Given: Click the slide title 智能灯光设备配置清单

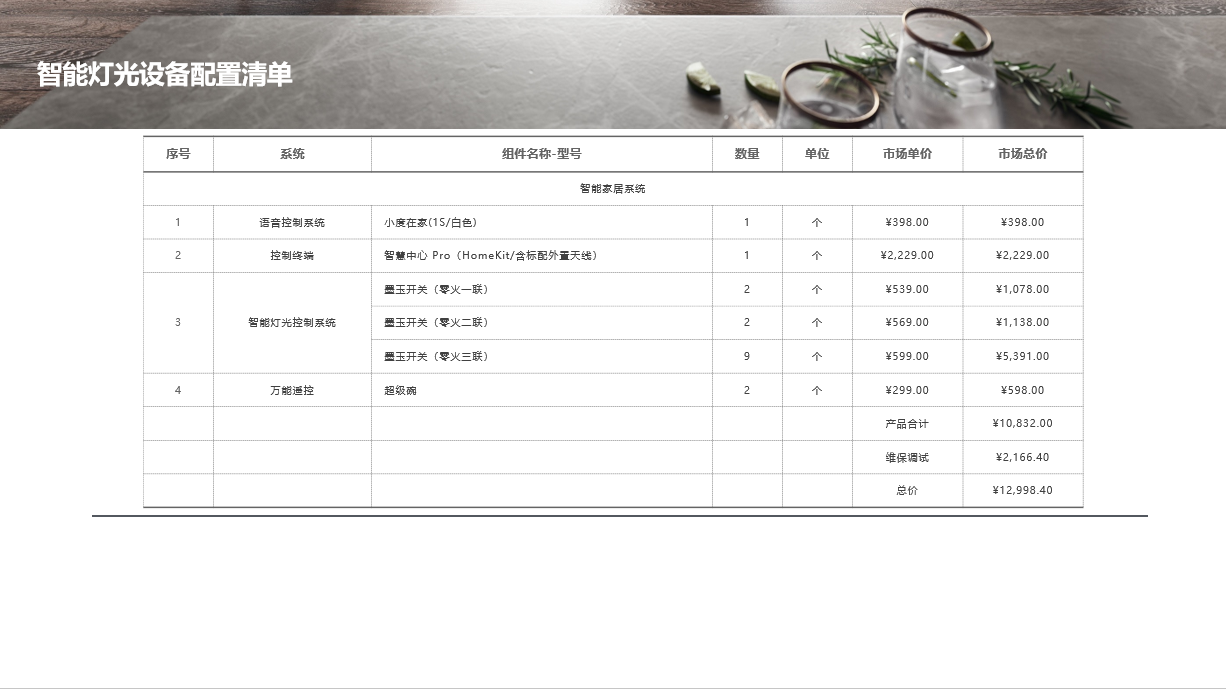Looking at the screenshot, I should pyautogui.click(x=165, y=75).
